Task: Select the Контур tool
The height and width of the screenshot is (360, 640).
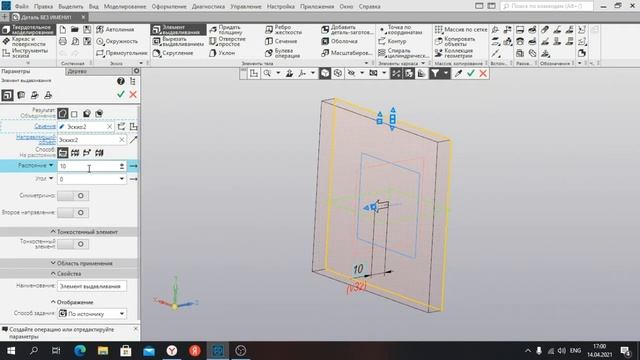Action: coord(392,41)
